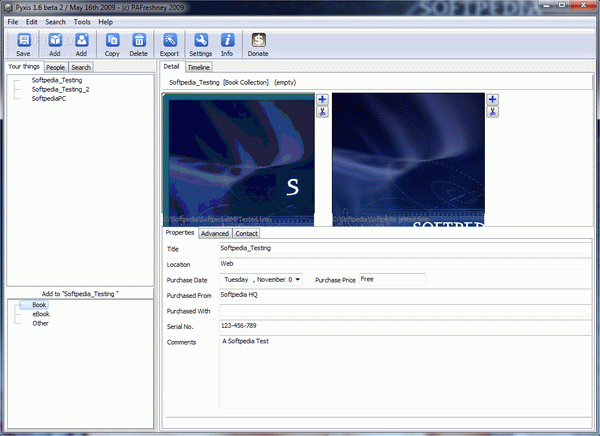
Task: Click the Title input field
Action: 405,248
